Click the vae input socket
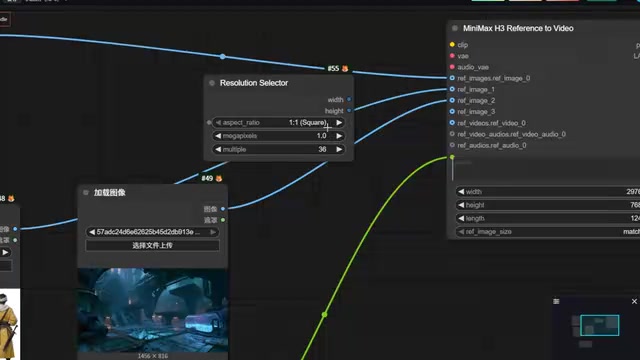 pos(452,56)
